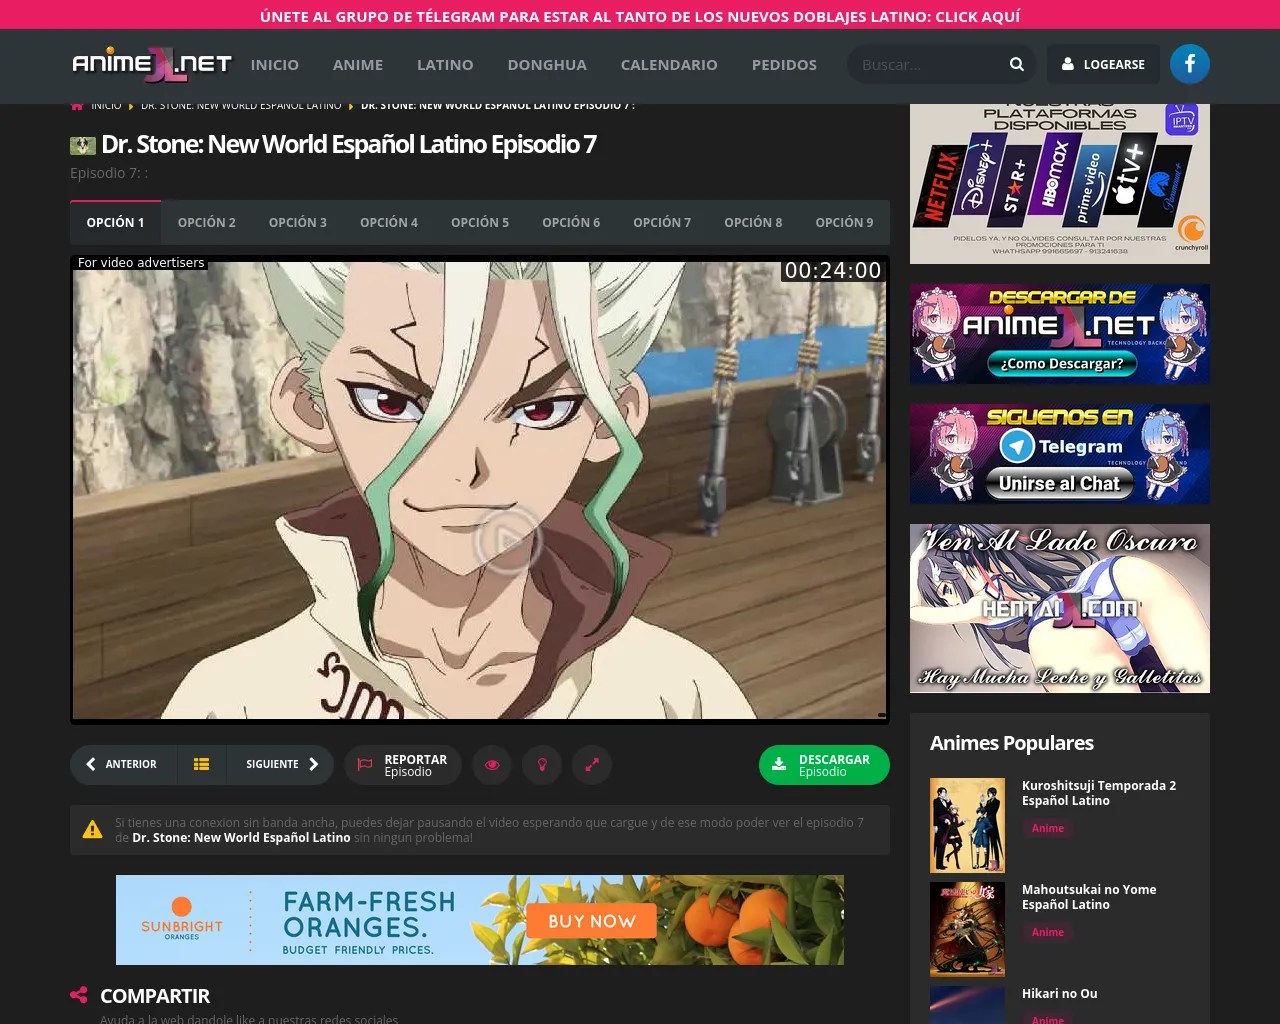
Task: Click the Logearse login button
Action: point(1103,64)
